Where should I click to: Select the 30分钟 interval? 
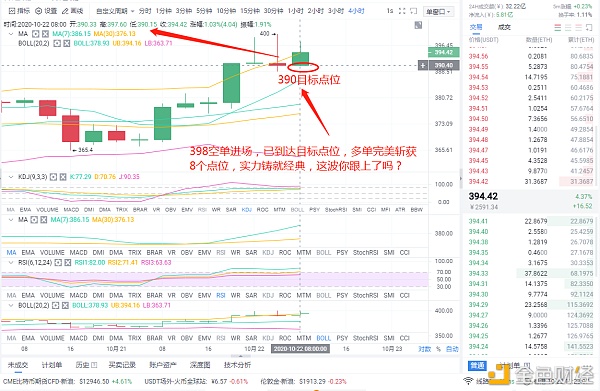tap(274, 11)
